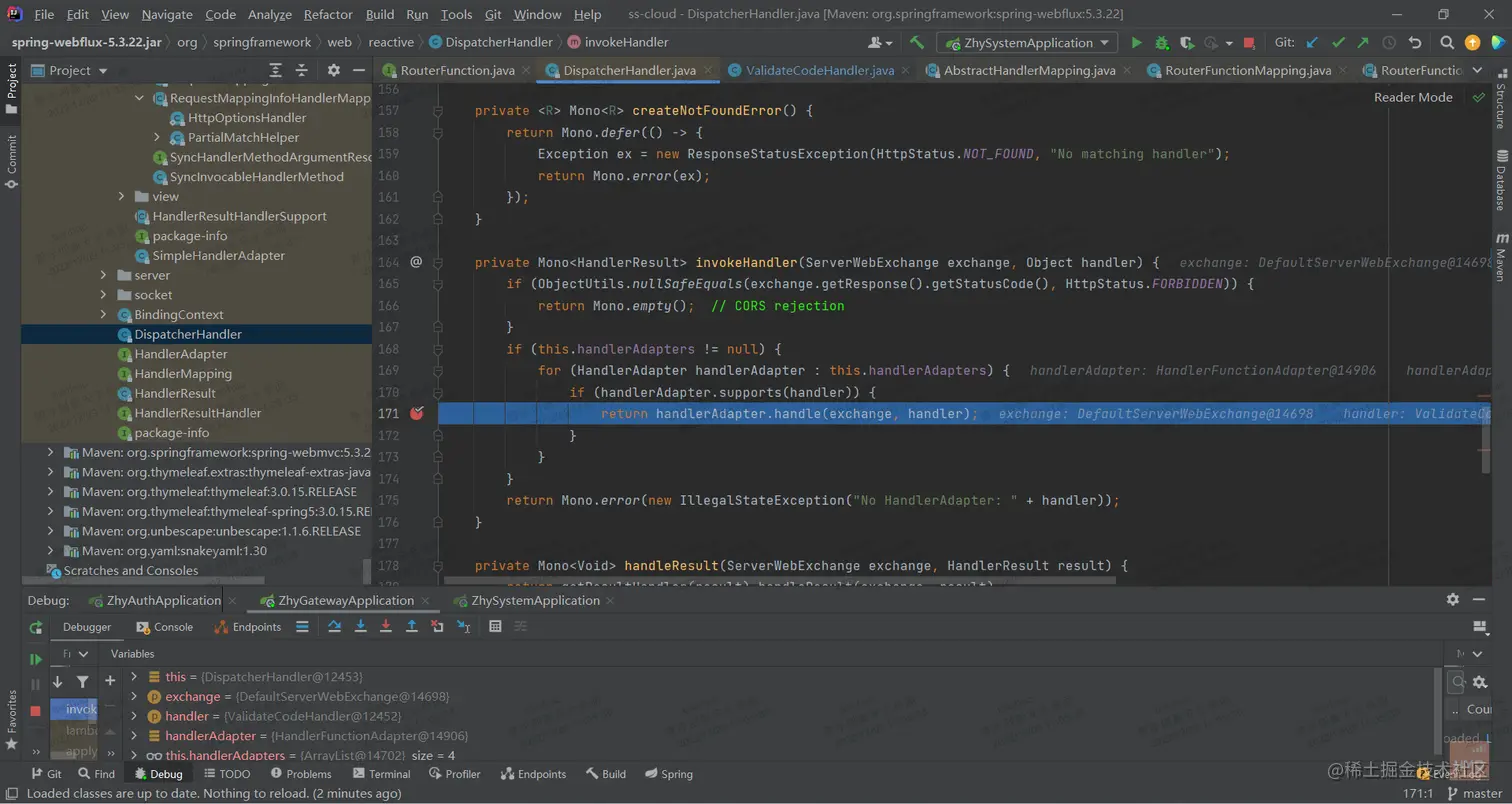The image size is (1512, 804).
Task: Open the Profiler tool window
Action: click(454, 774)
